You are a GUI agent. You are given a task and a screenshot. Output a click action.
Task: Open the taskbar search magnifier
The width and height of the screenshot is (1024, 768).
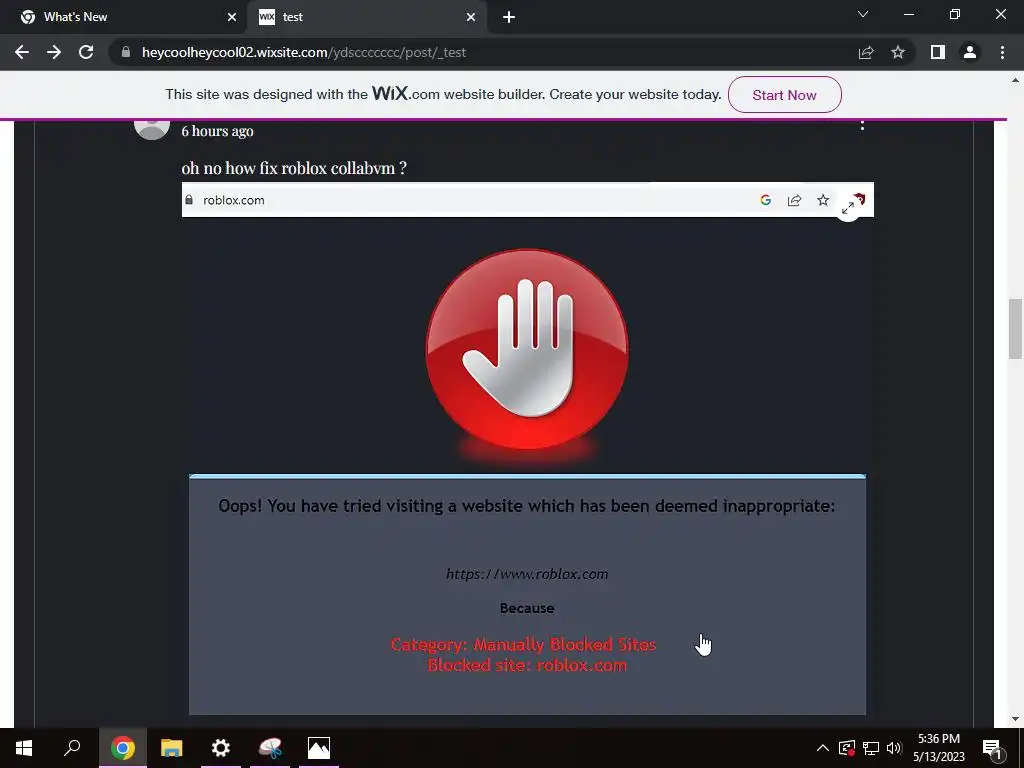point(72,748)
